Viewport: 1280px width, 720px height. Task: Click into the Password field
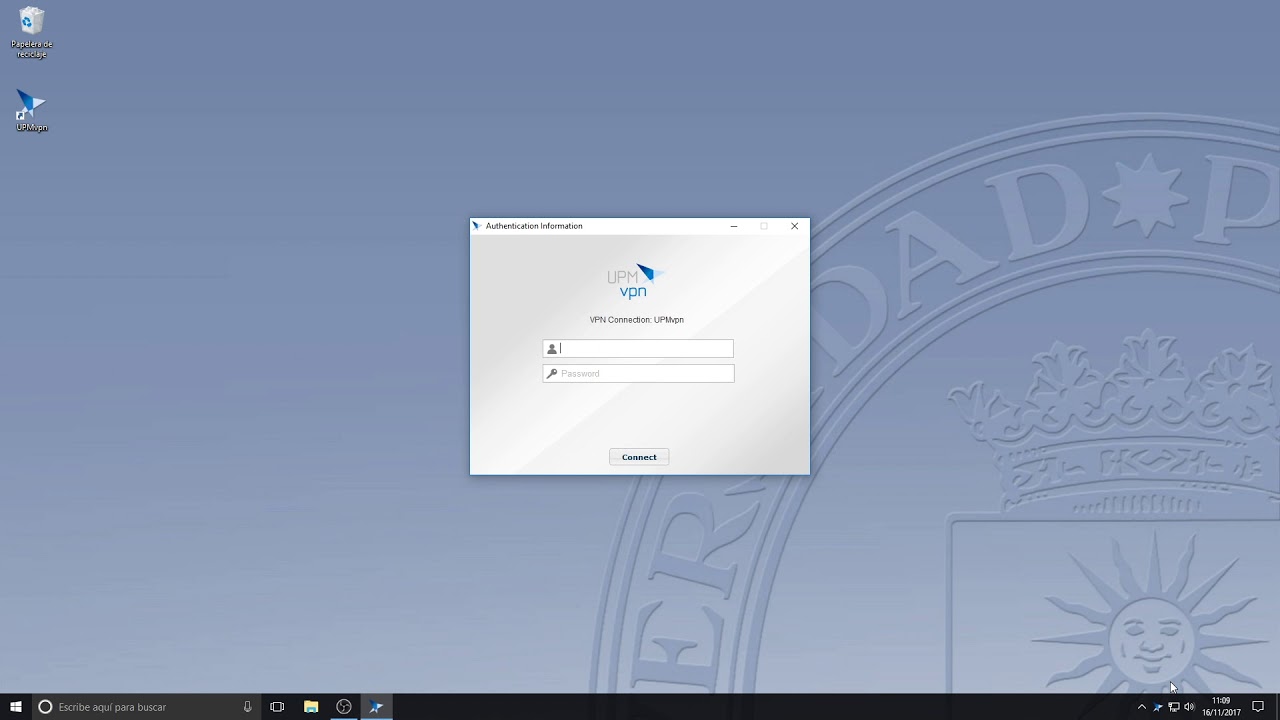pos(638,374)
